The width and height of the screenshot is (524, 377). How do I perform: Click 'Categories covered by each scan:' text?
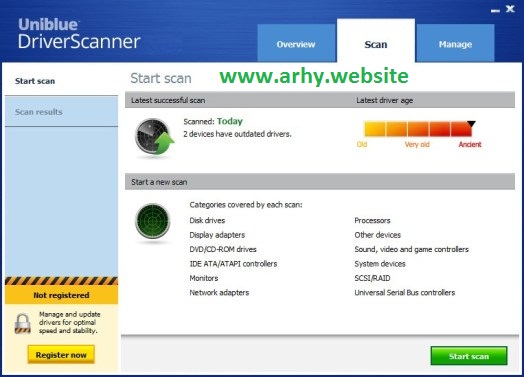(246, 205)
